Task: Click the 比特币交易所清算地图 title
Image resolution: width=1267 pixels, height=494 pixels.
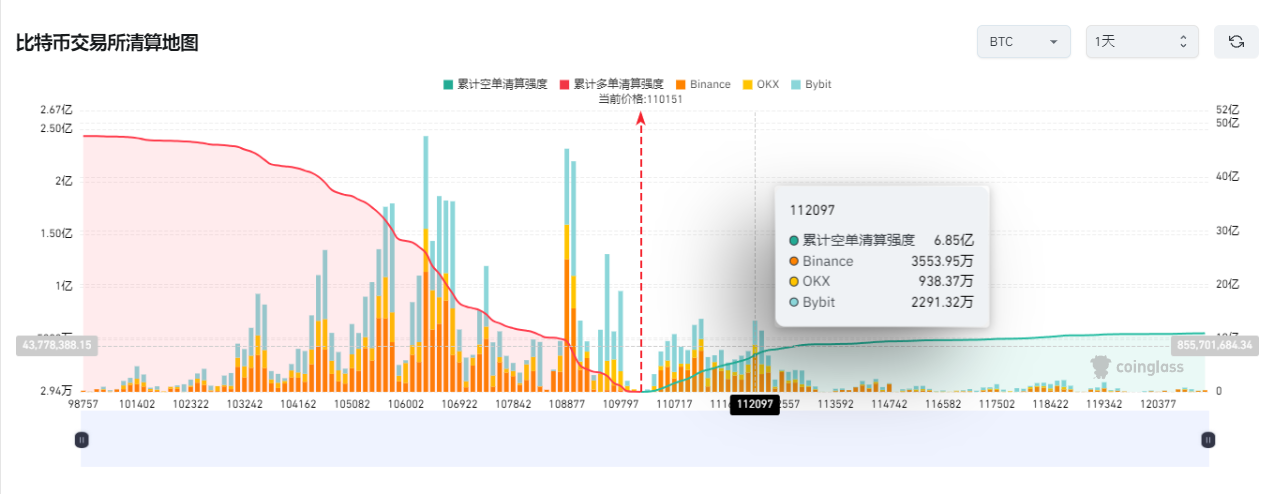Action: point(107,43)
